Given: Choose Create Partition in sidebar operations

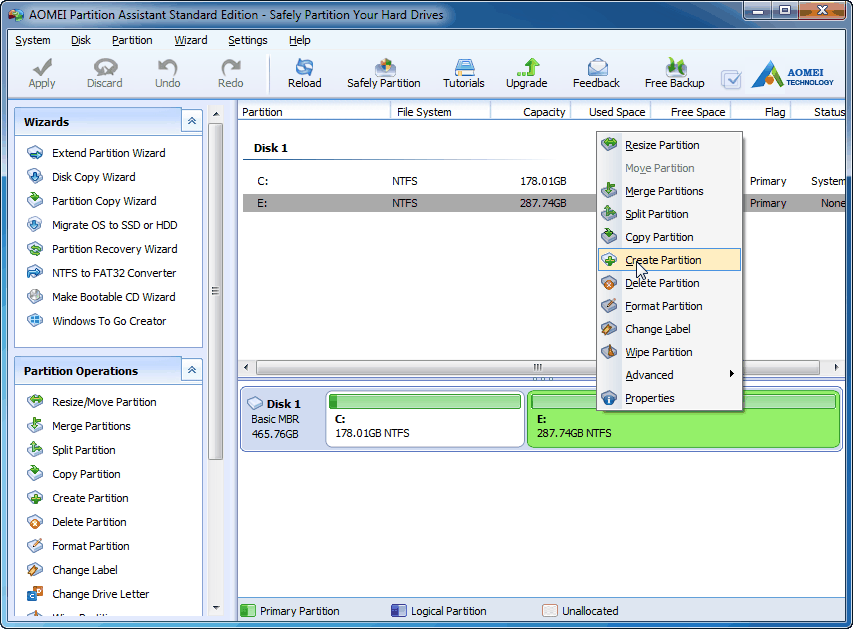Looking at the screenshot, I should [x=77, y=497].
